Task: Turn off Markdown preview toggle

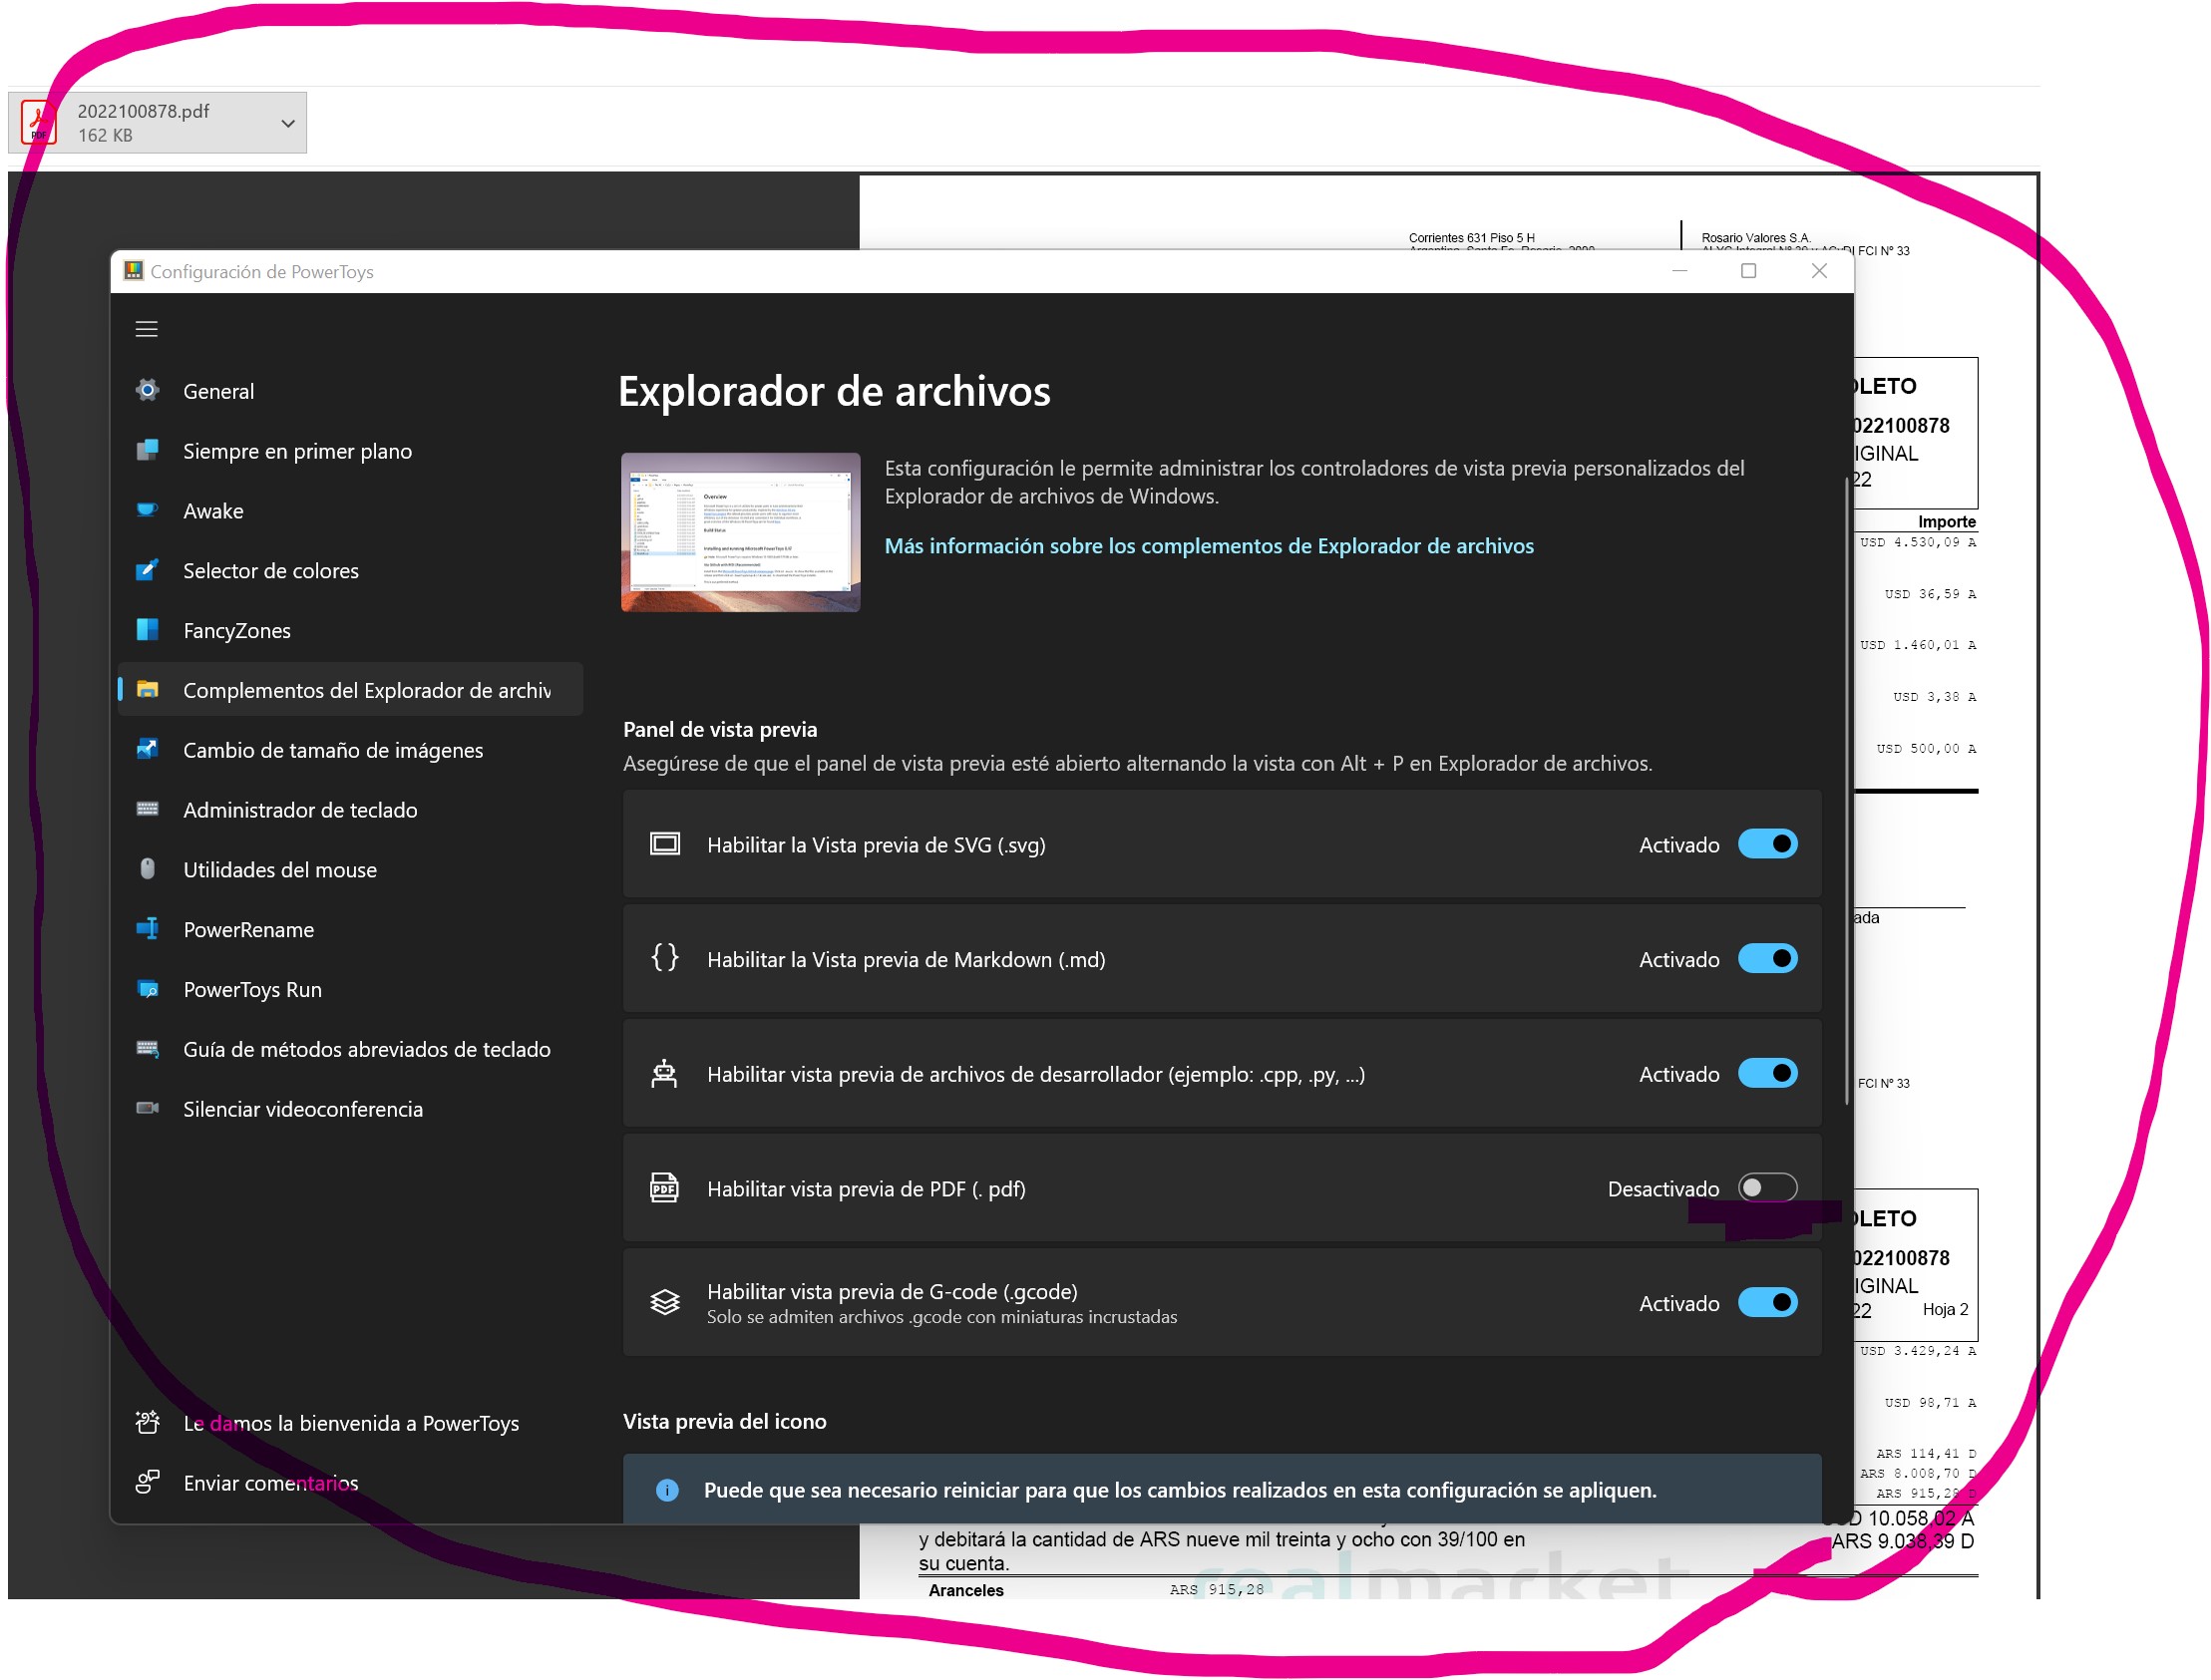Action: tap(1766, 958)
